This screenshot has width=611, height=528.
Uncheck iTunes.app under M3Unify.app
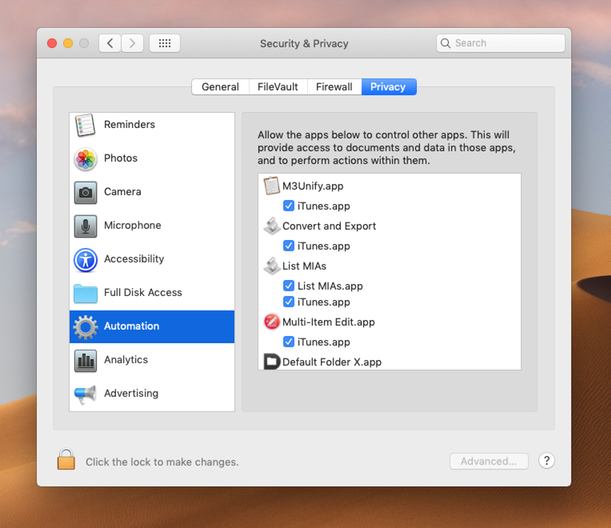tap(288, 206)
